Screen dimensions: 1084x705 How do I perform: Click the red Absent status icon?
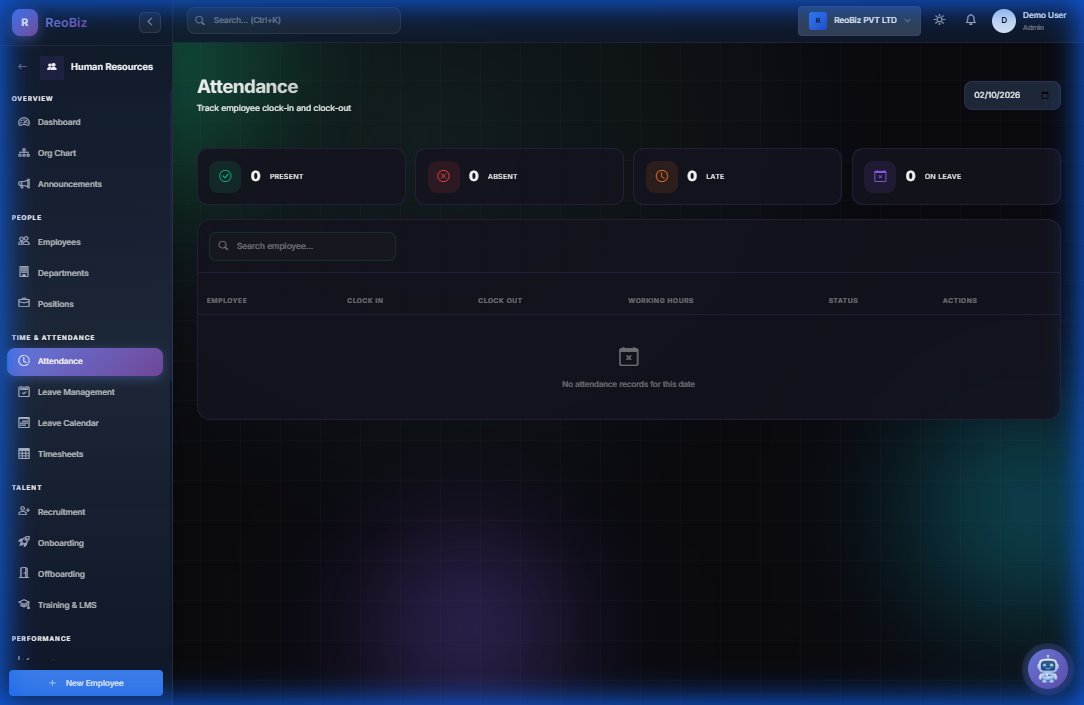coord(444,176)
